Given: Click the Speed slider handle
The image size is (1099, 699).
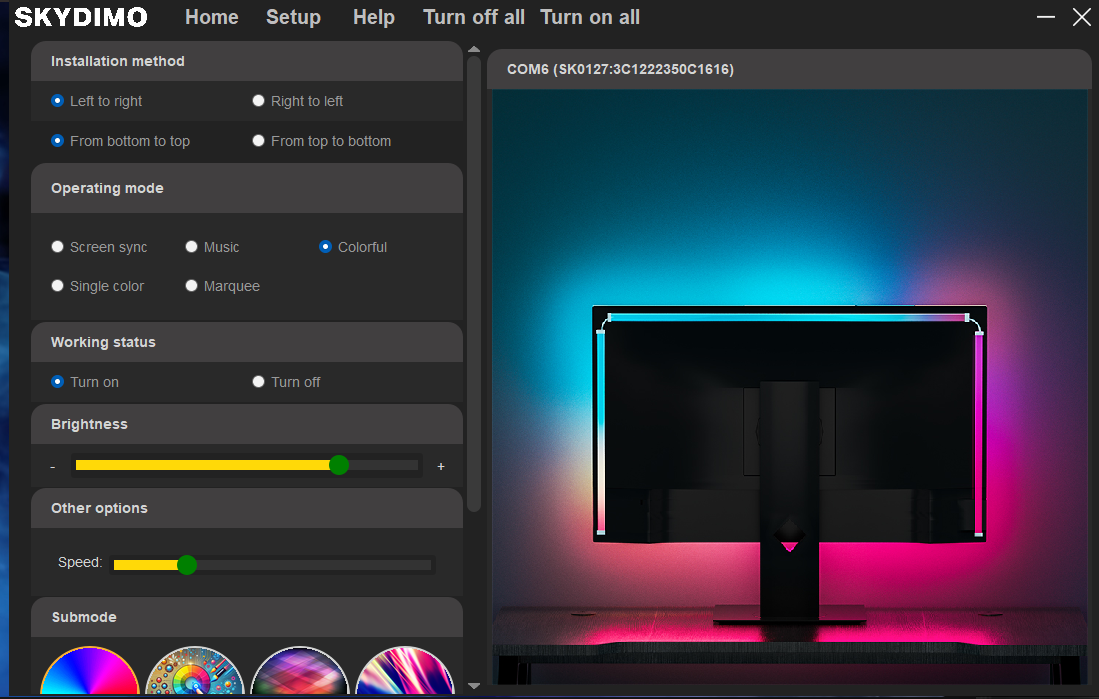Looking at the screenshot, I should point(187,564).
